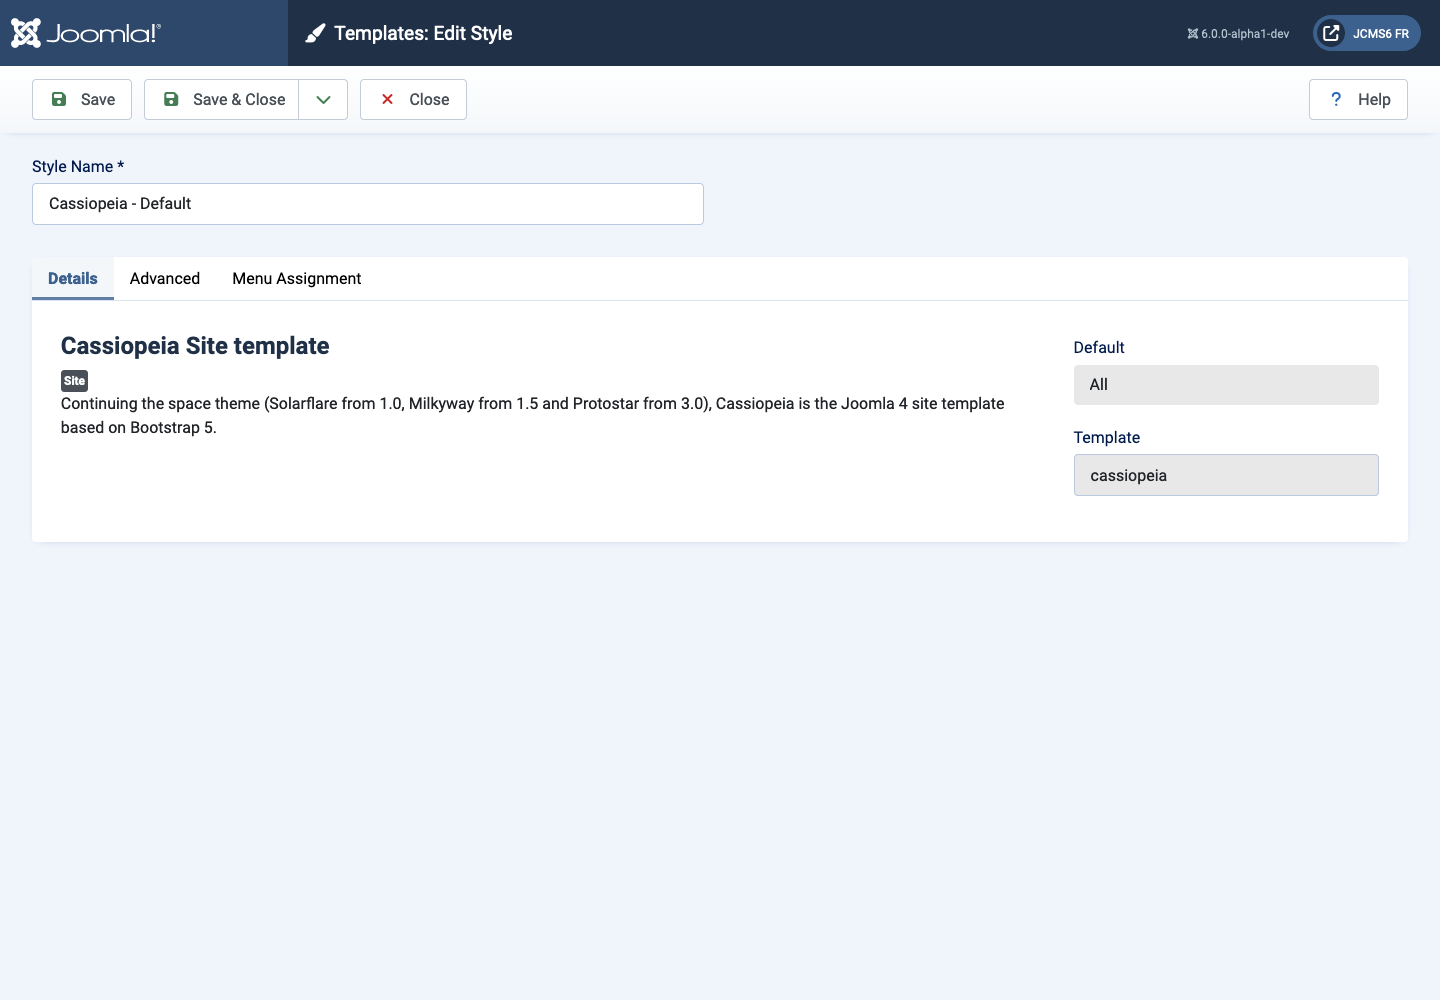1440x1000 pixels.
Task: Click the Template field showing cassiopeia
Action: [x=1226, y=475]
